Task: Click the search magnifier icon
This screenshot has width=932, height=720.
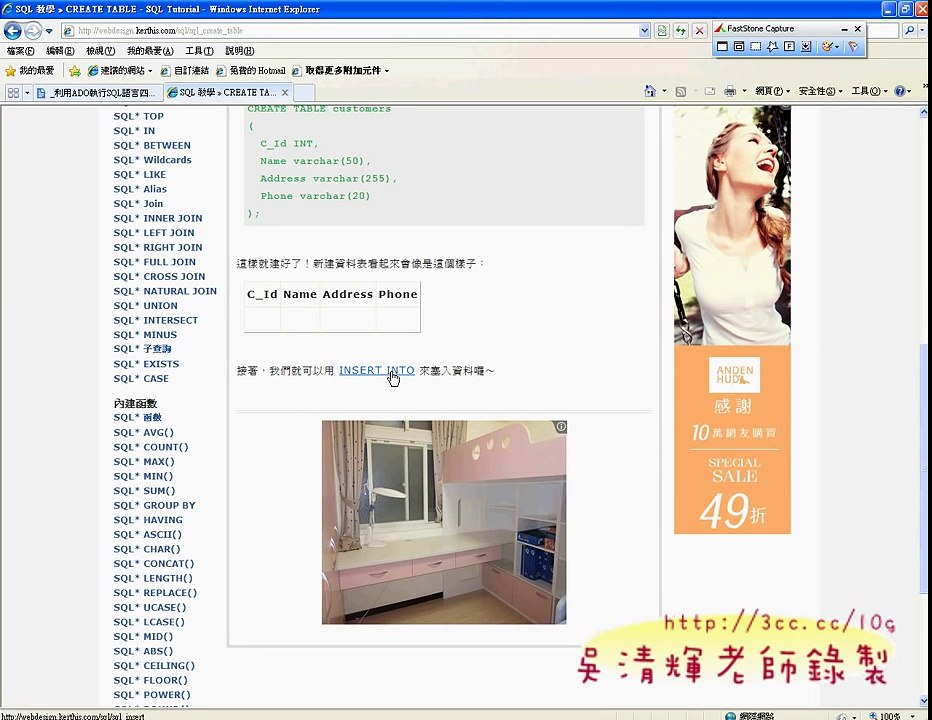Action: pos(909,30)
